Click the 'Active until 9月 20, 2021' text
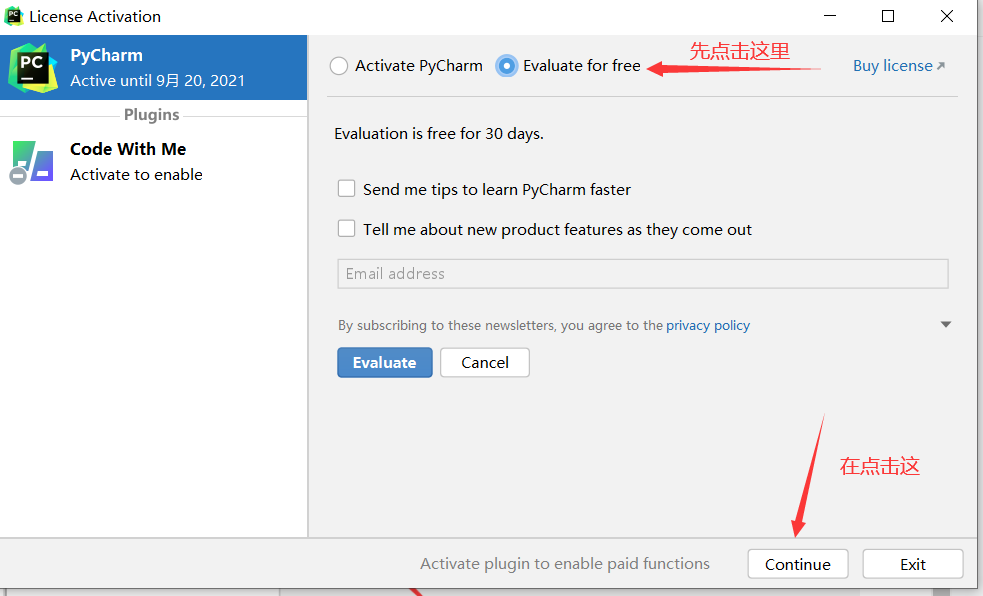983x596 pixels. pos(157,81)
